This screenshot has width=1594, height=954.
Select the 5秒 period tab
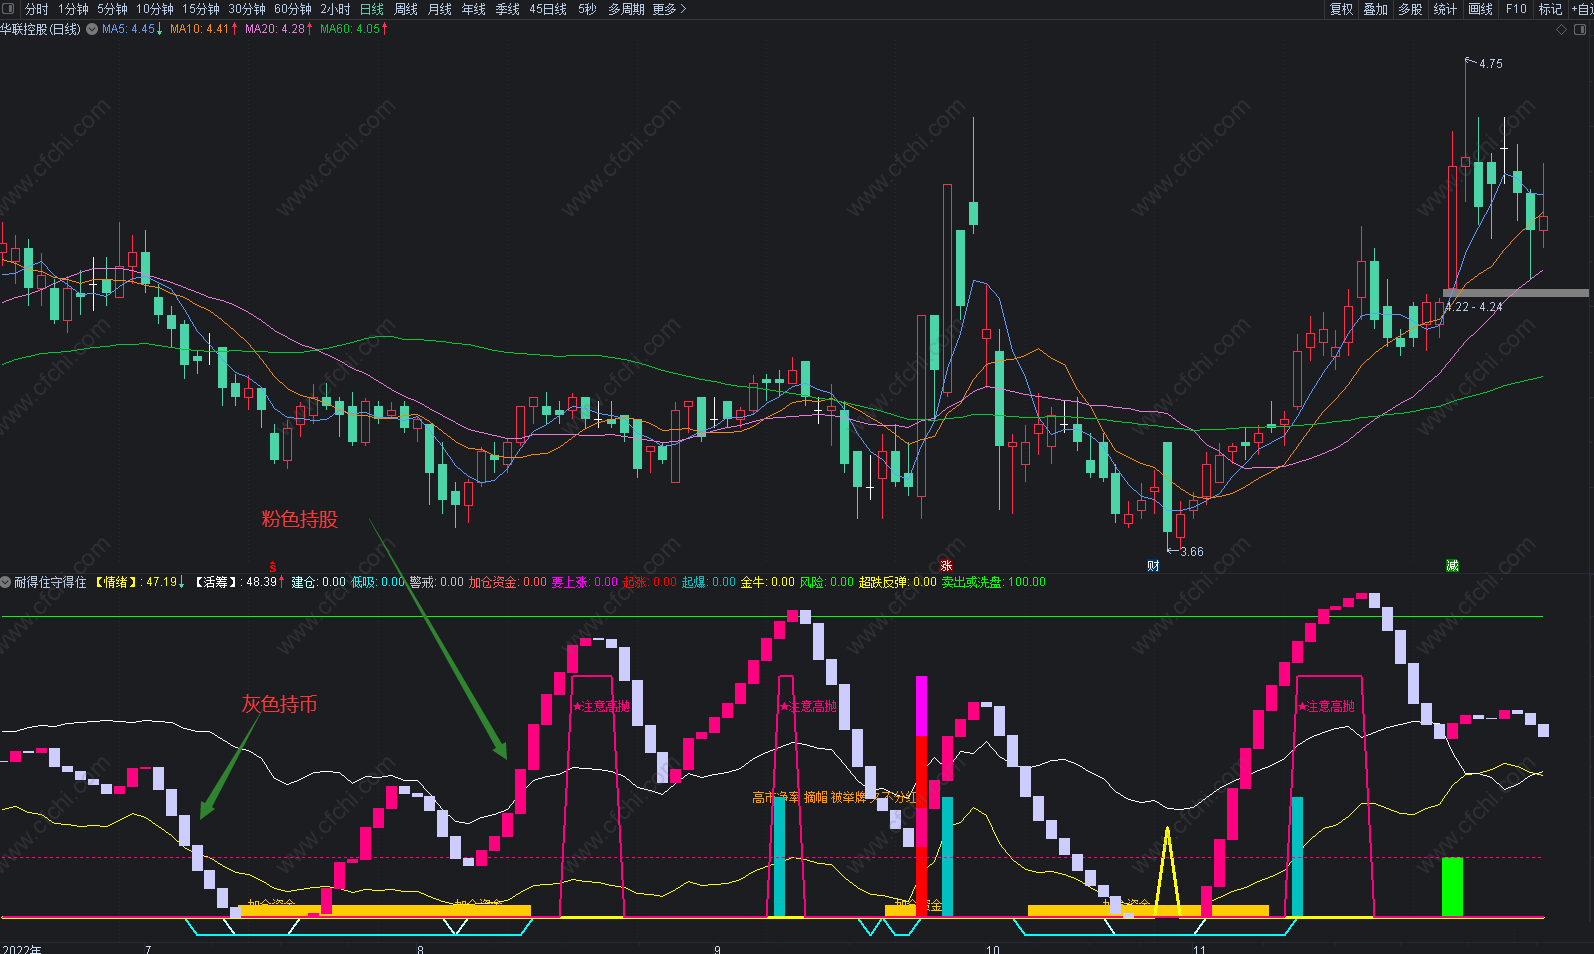(587, 9)
